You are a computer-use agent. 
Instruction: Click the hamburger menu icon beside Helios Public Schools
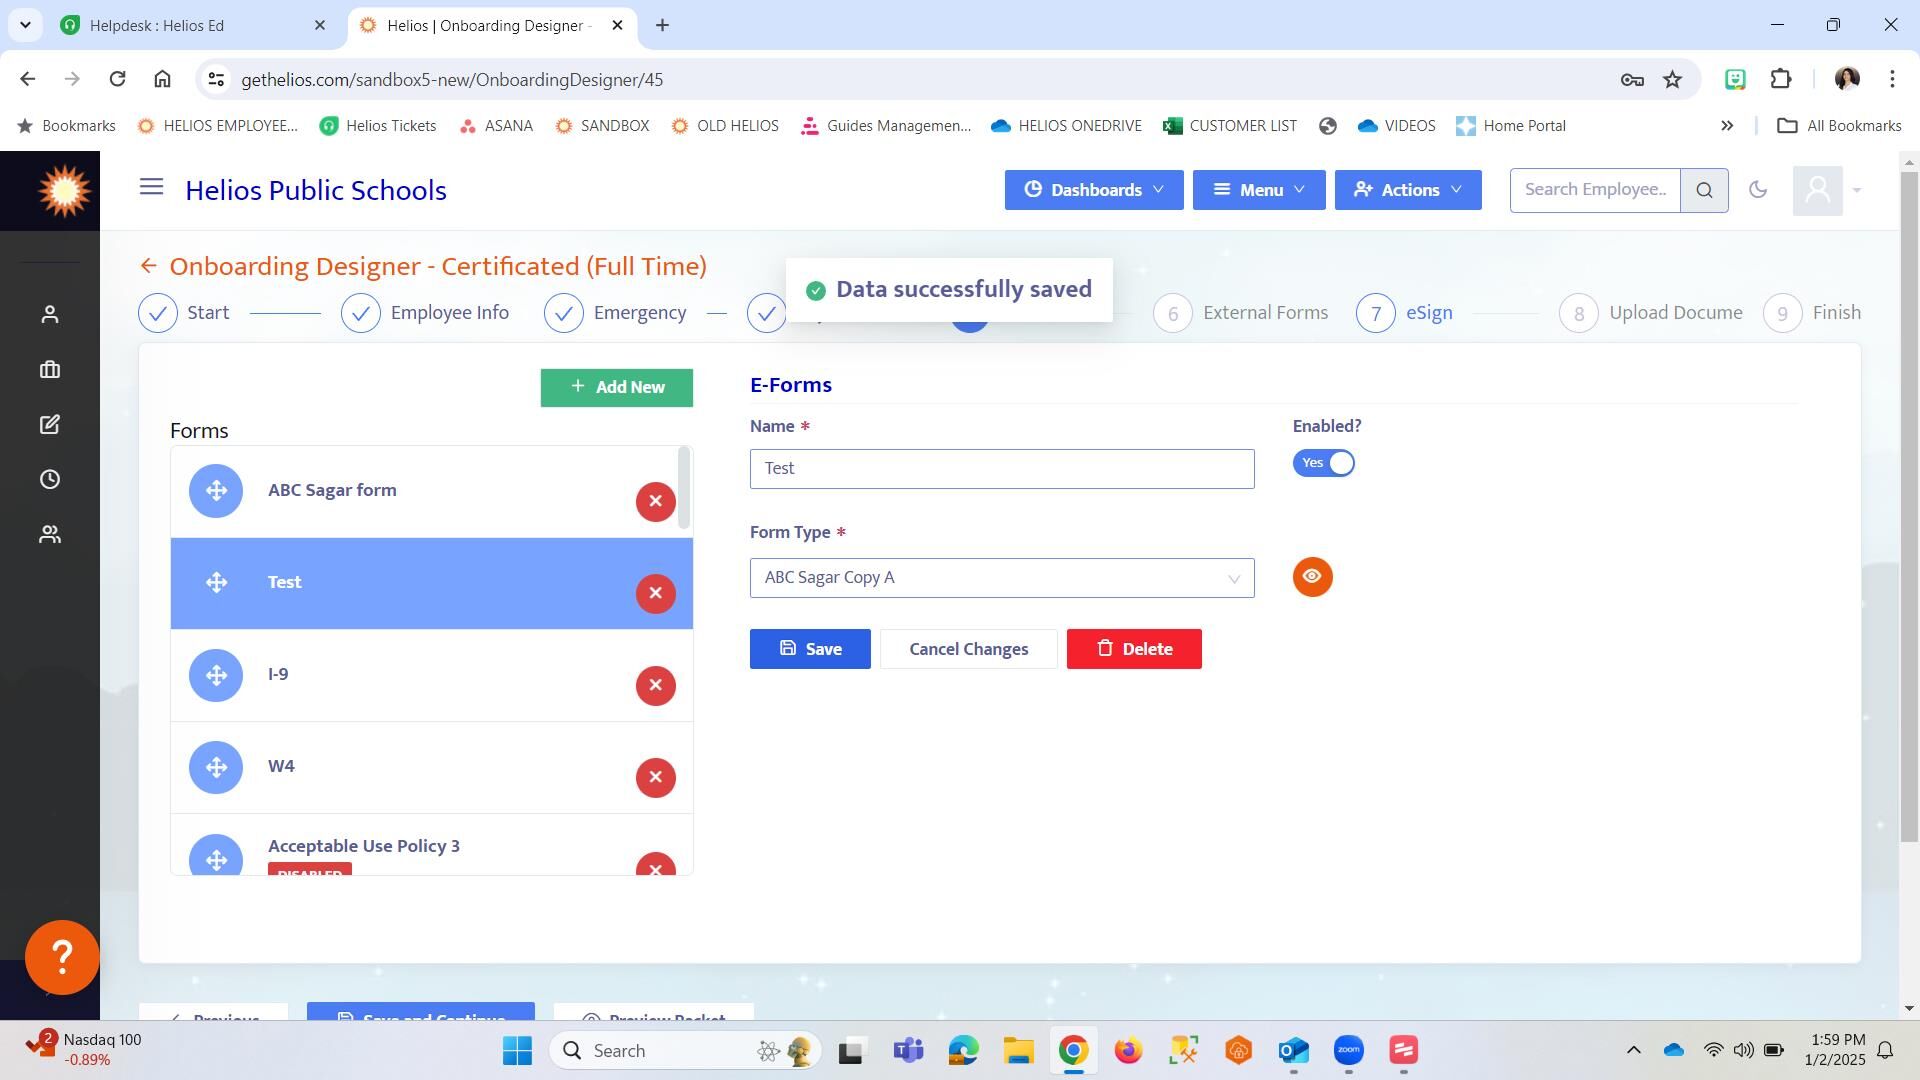(151, 187)
